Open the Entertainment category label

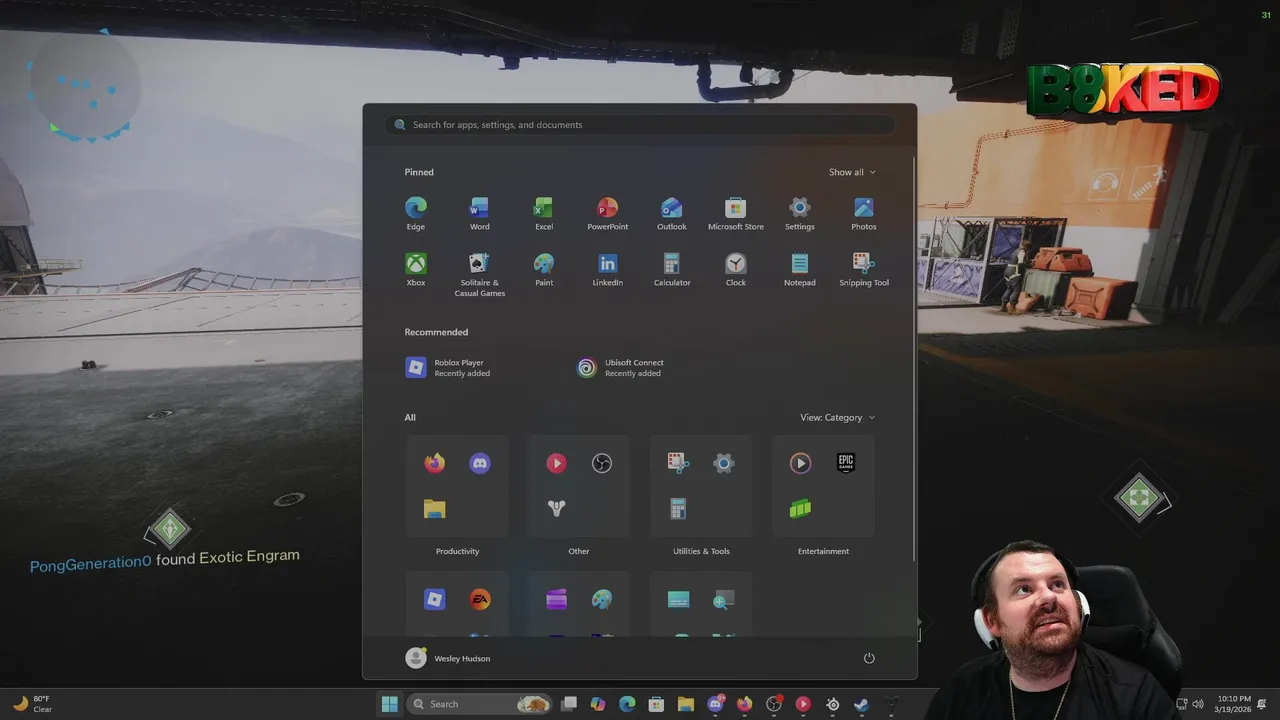[x=823, y=551]
